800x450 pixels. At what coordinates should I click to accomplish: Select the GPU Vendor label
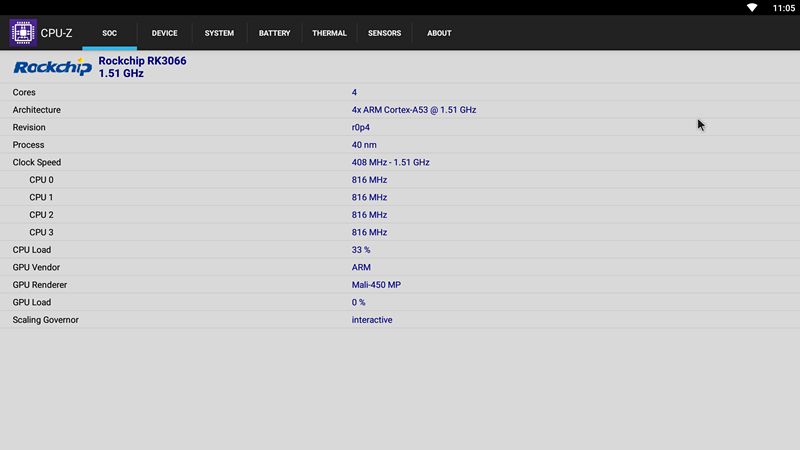click(x=36, y=267)
